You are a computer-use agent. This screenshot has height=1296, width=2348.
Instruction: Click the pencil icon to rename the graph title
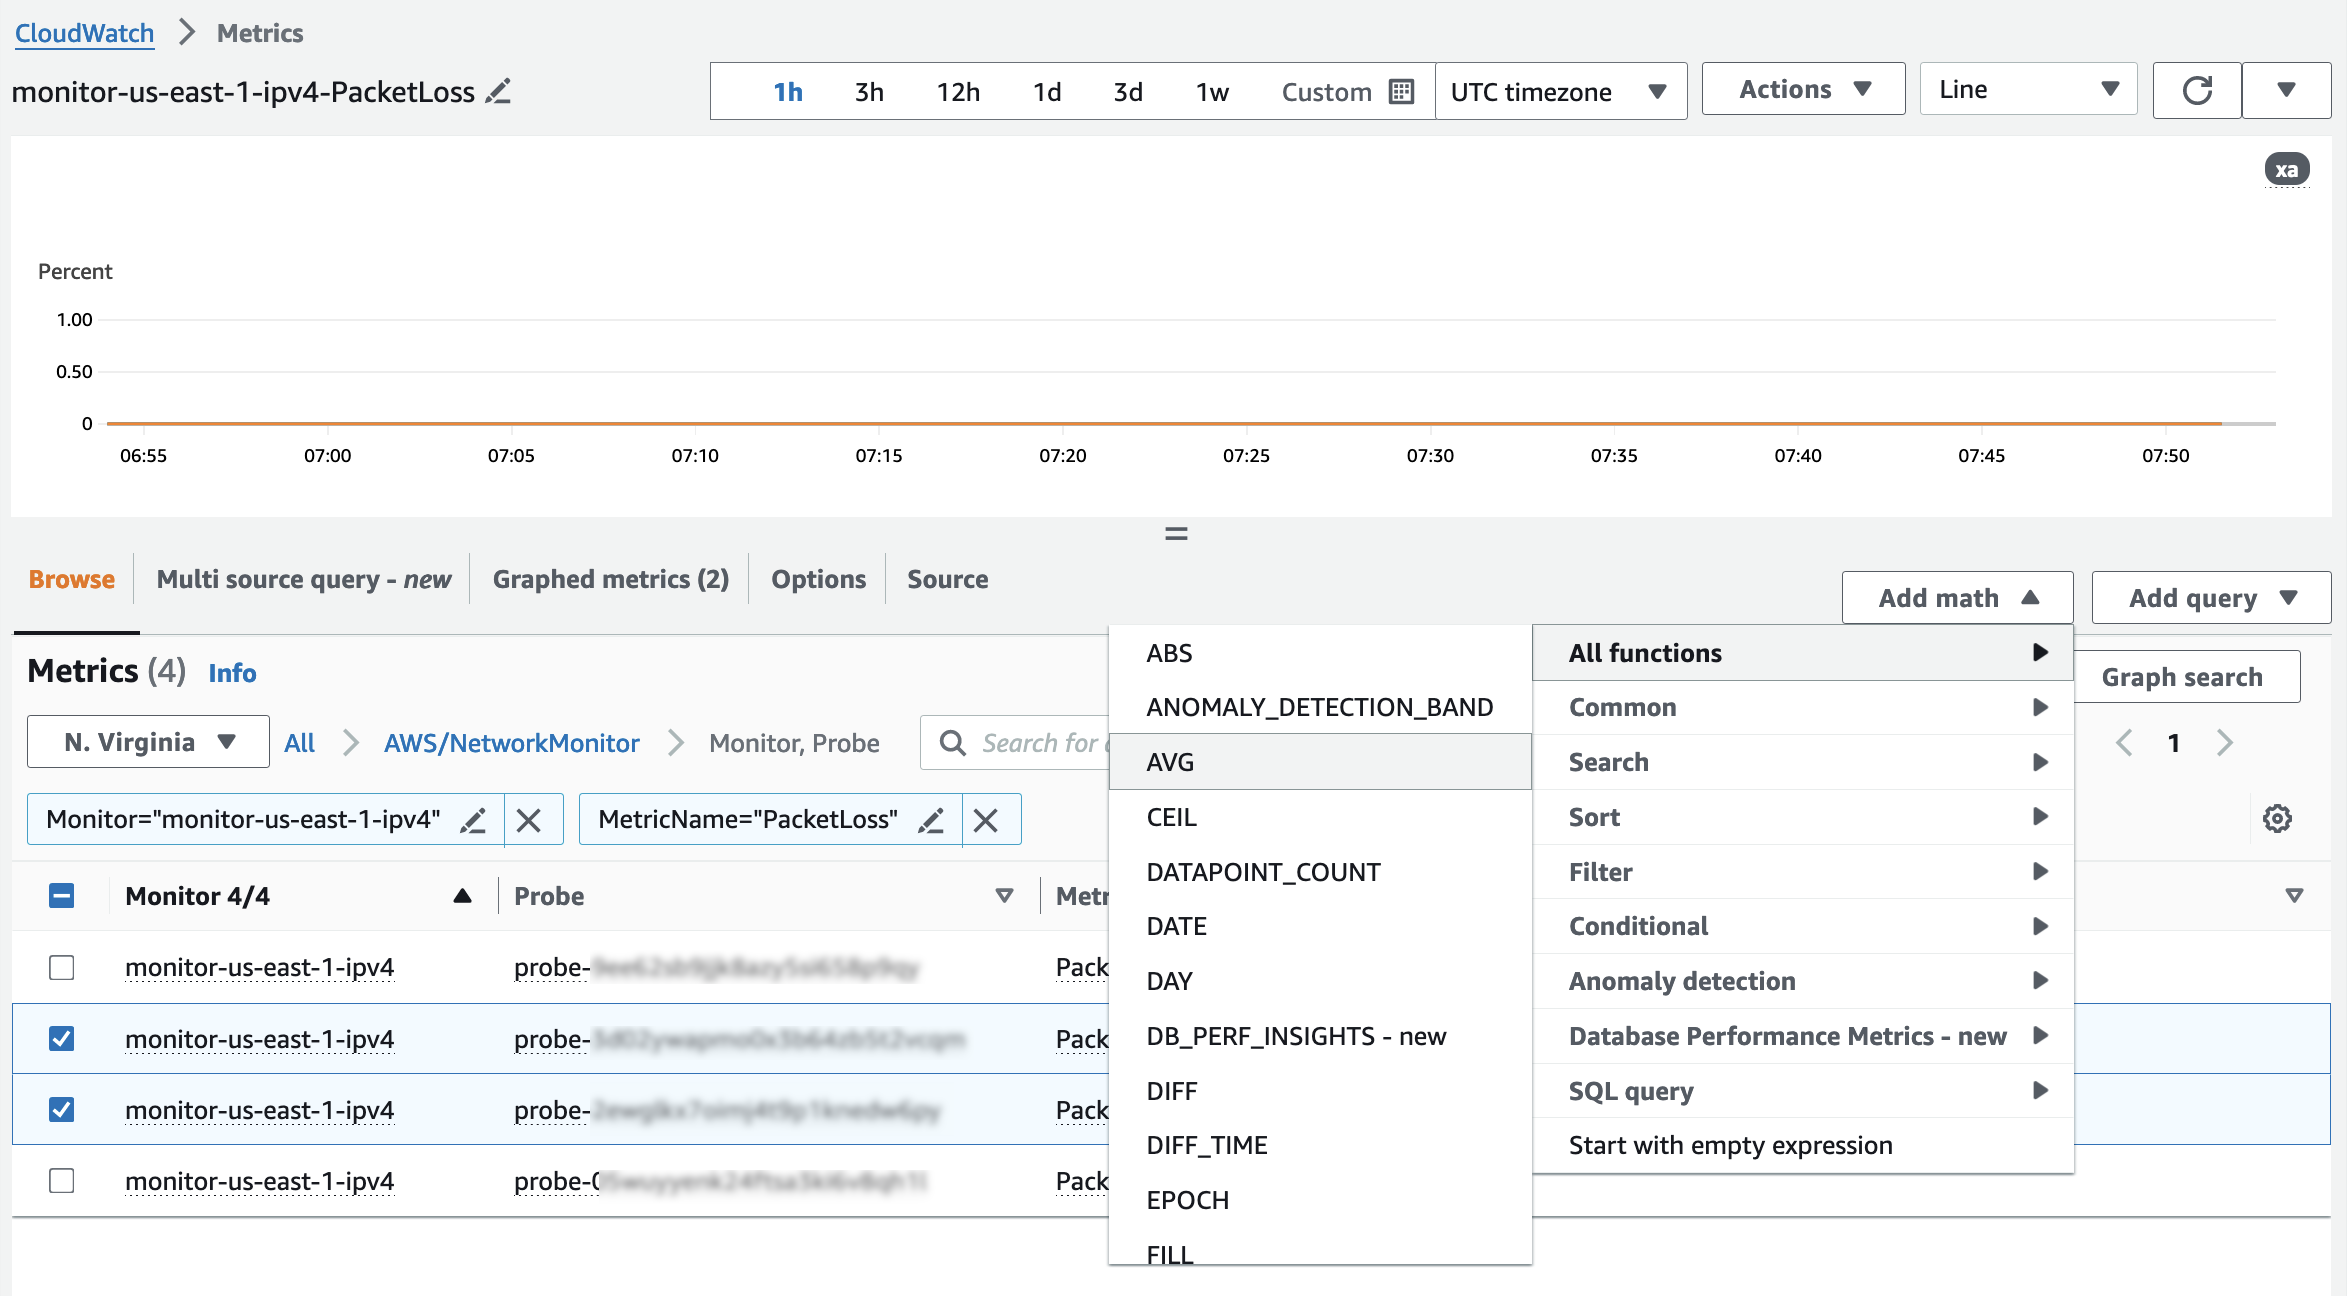[x=498, y=92]
